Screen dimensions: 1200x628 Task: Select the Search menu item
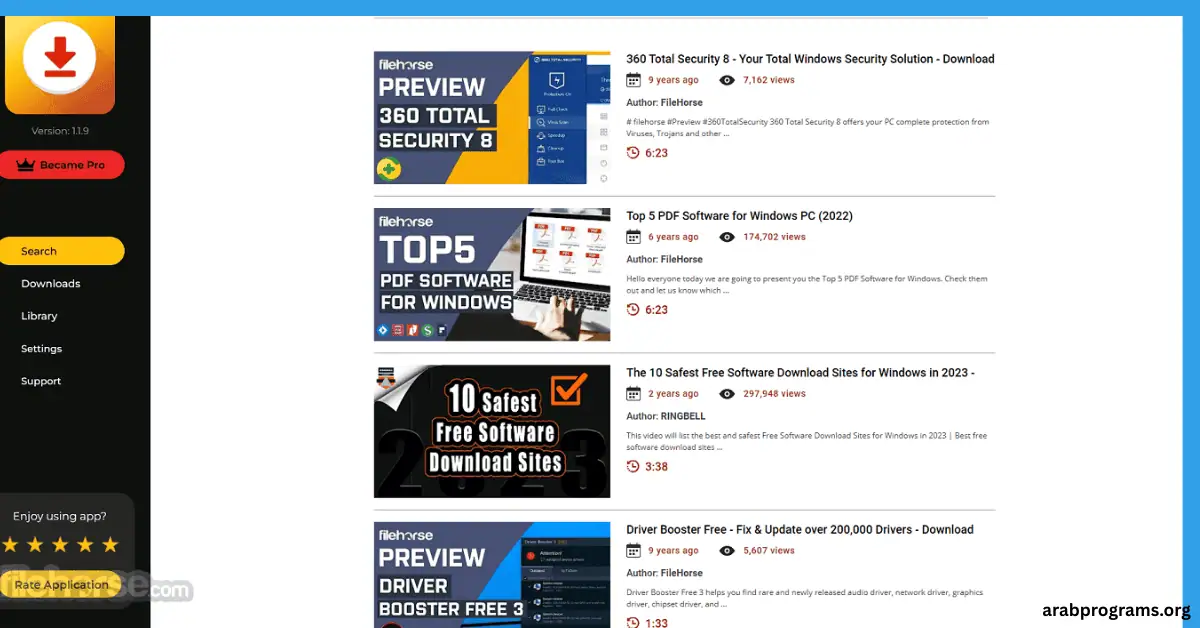click(x=62, y=251)
